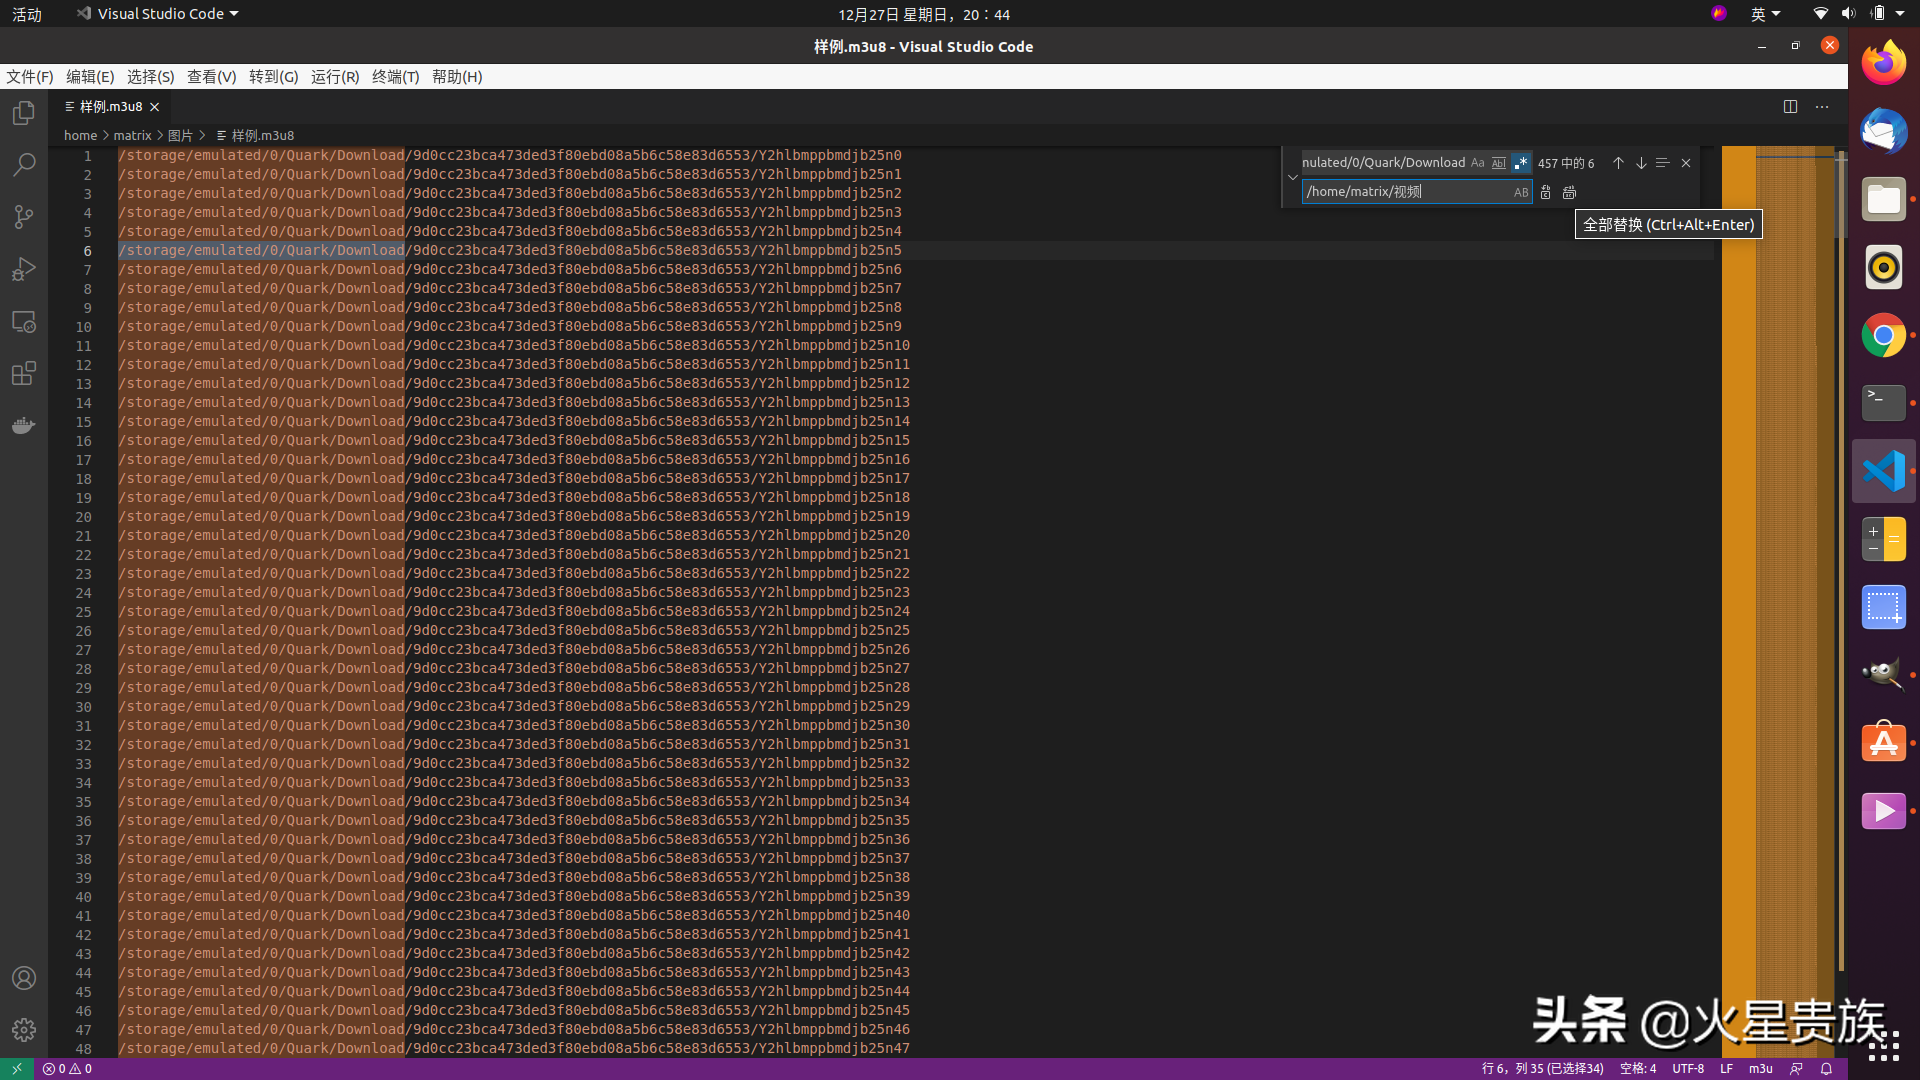
Task: Click the editor vertical scrollbar
Action: point(1841,560)
